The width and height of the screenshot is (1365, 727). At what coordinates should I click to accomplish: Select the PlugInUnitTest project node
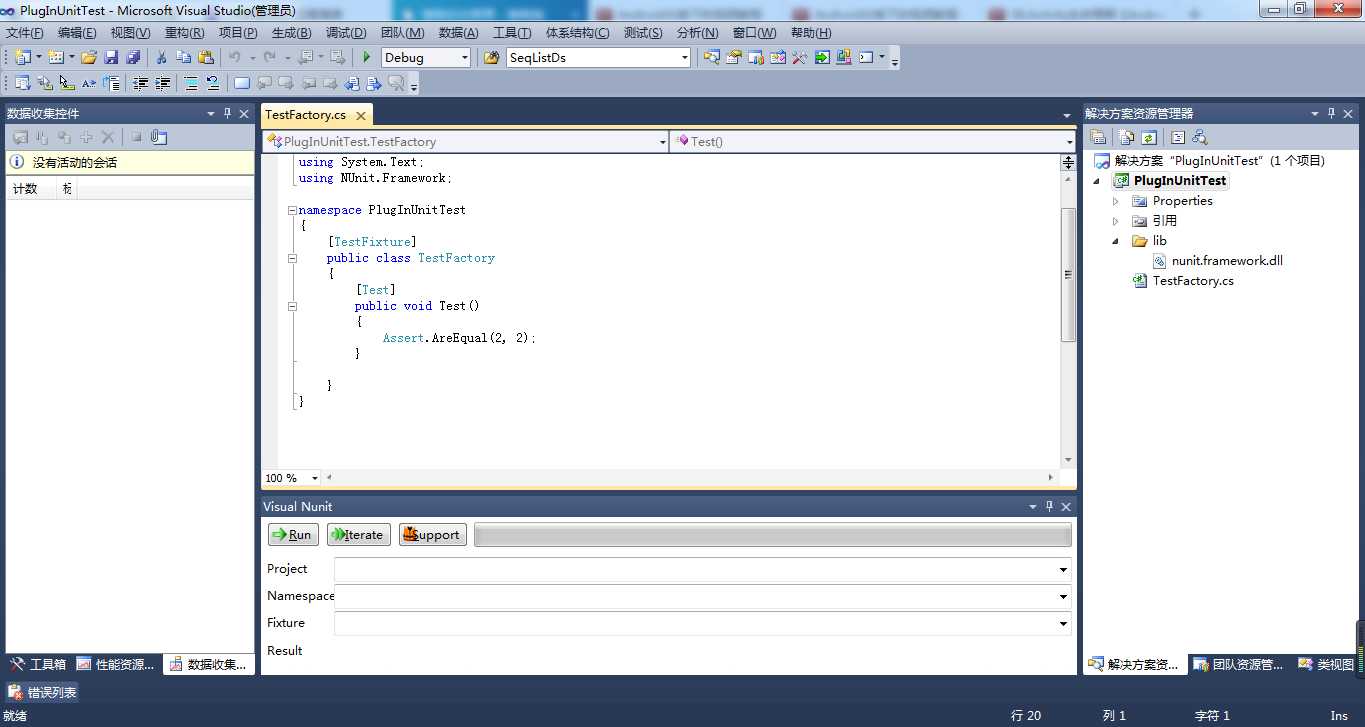click(1180, 181)
